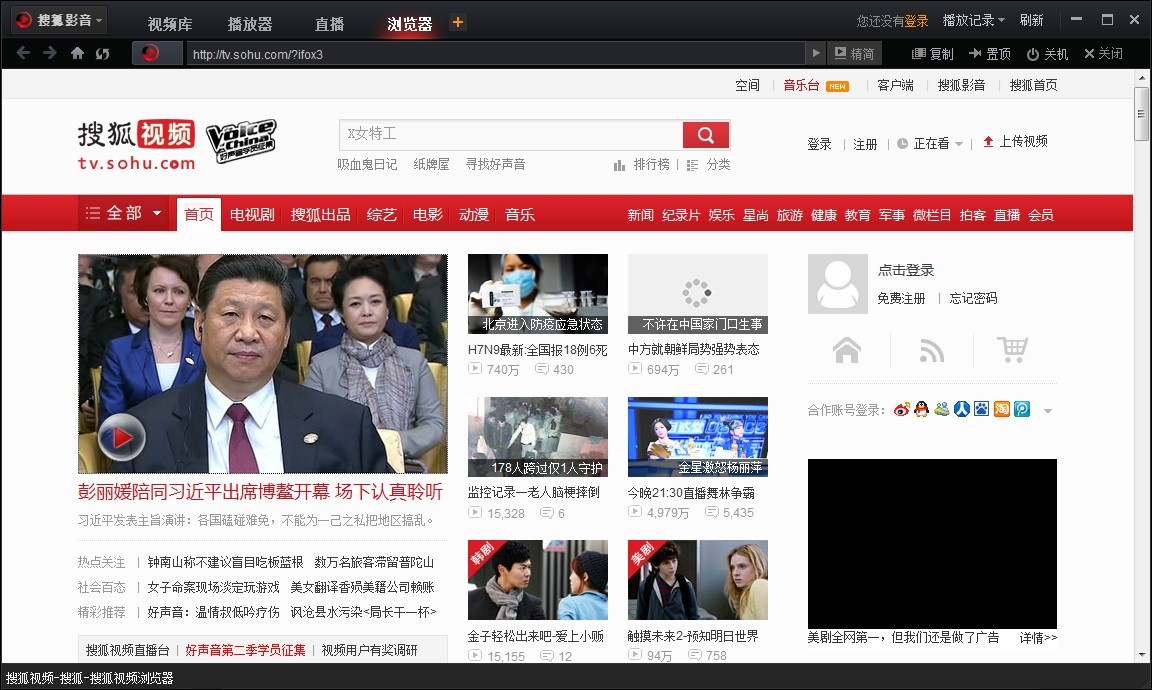The width and height of the screenshot is (1152, 690).
Task: Open 详情>> under the black ad box
Action: click(x=1038, y=638)
